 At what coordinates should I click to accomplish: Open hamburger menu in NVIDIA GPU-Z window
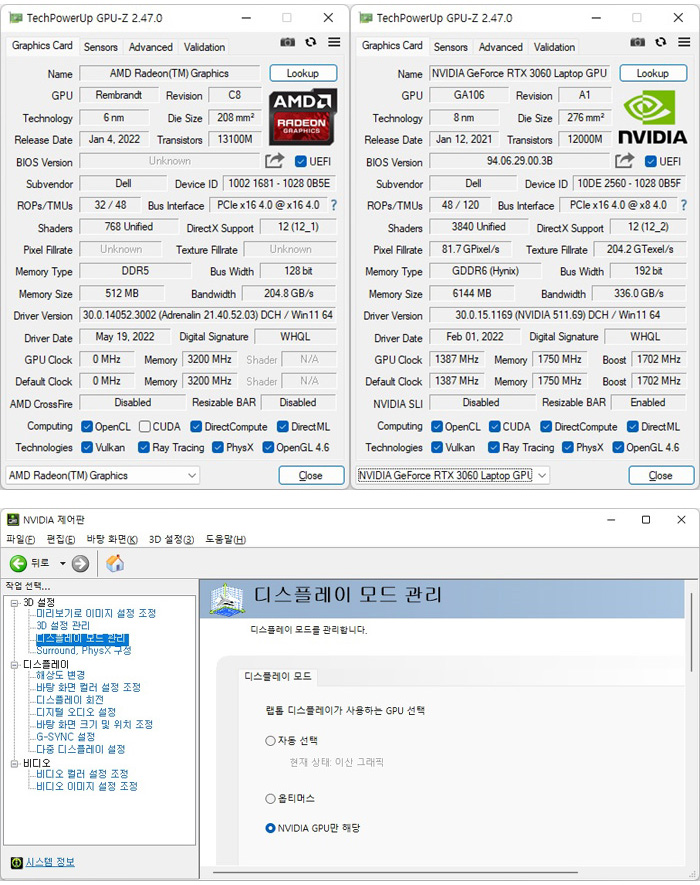point(684,42)
